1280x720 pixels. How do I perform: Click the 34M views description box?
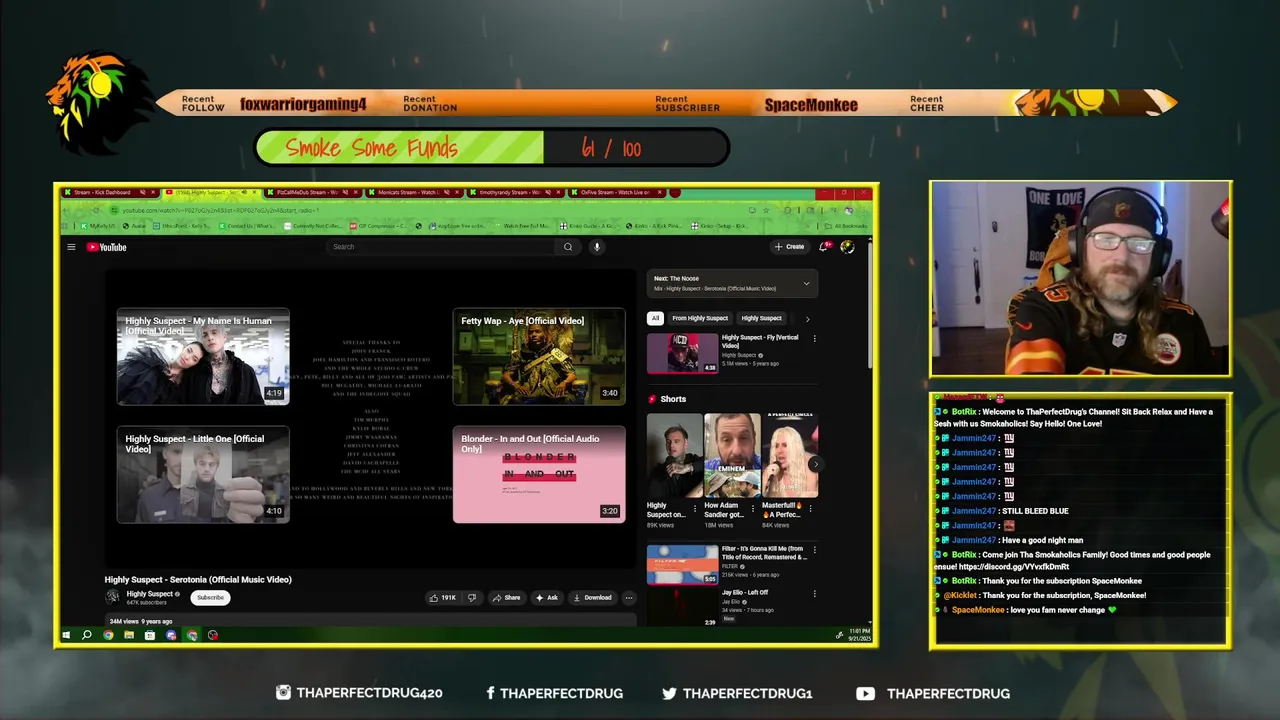coord(370,621)
